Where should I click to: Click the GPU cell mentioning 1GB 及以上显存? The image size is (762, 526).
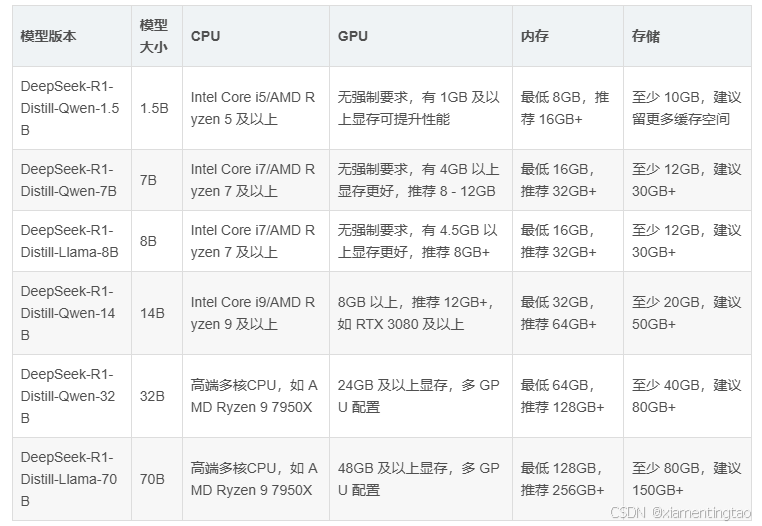pos(421,108)
